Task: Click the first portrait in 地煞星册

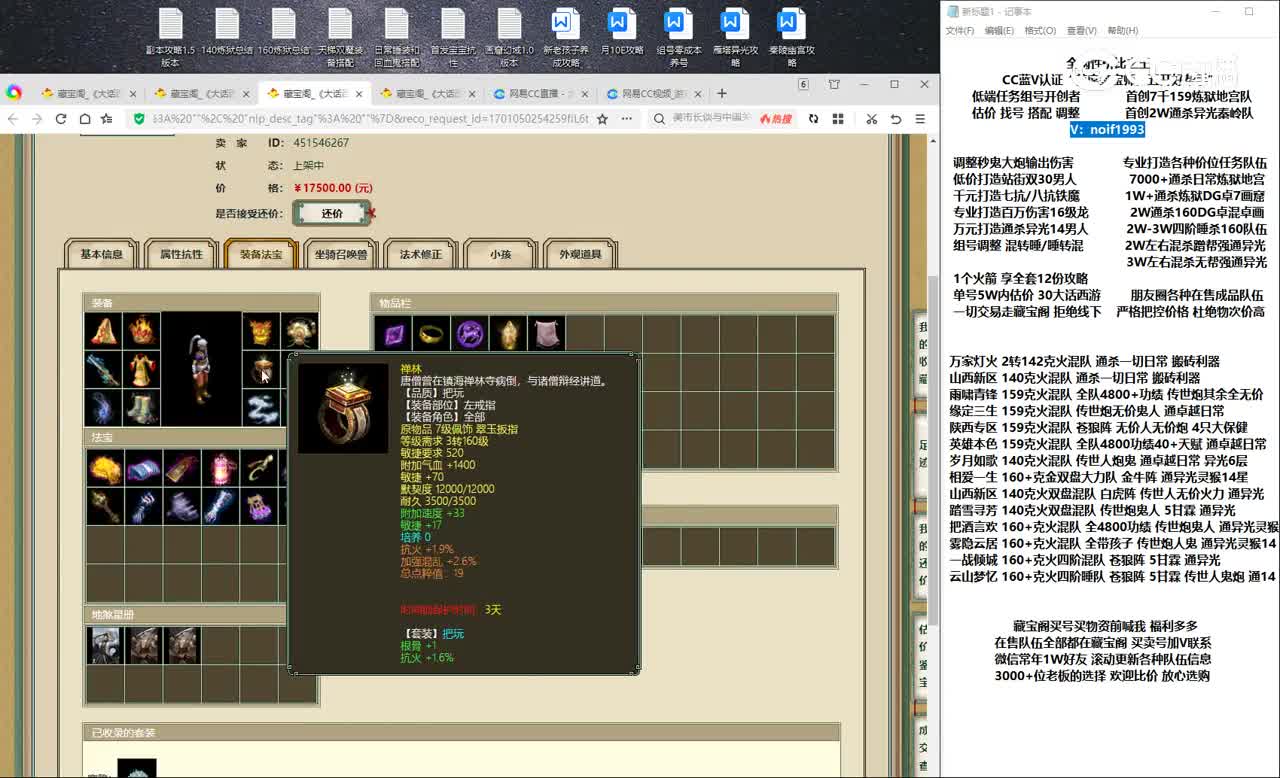Action: click(104, 645)
